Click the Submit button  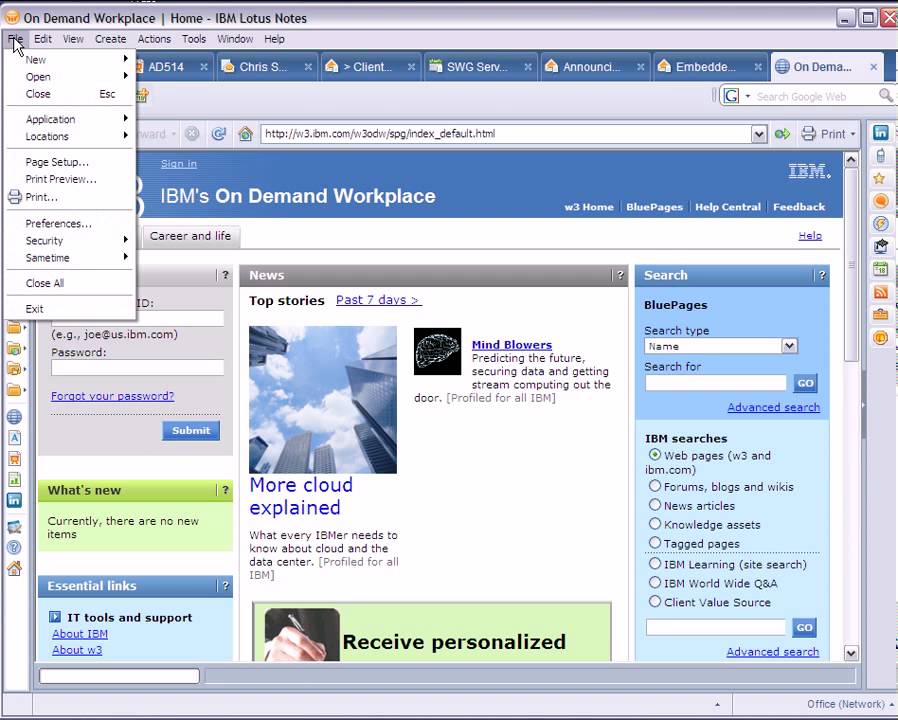point(191,430)
